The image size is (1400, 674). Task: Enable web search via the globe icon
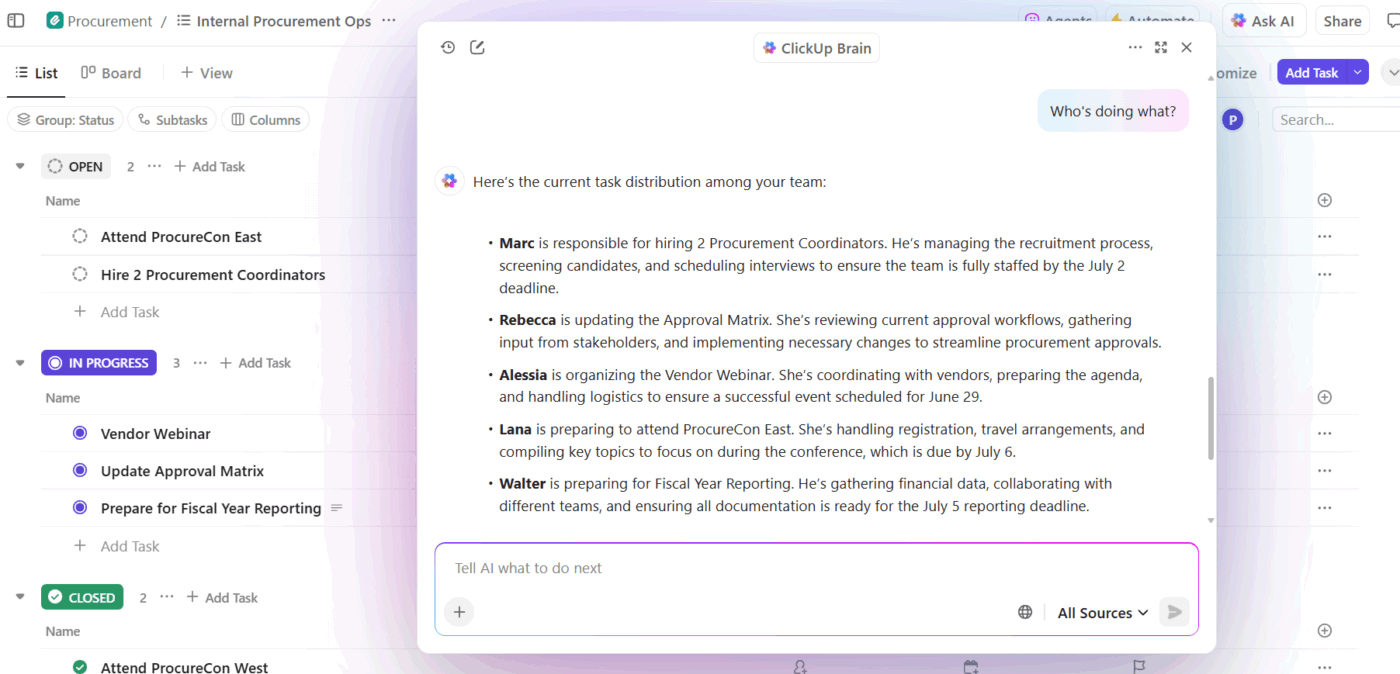[1025, 611]
